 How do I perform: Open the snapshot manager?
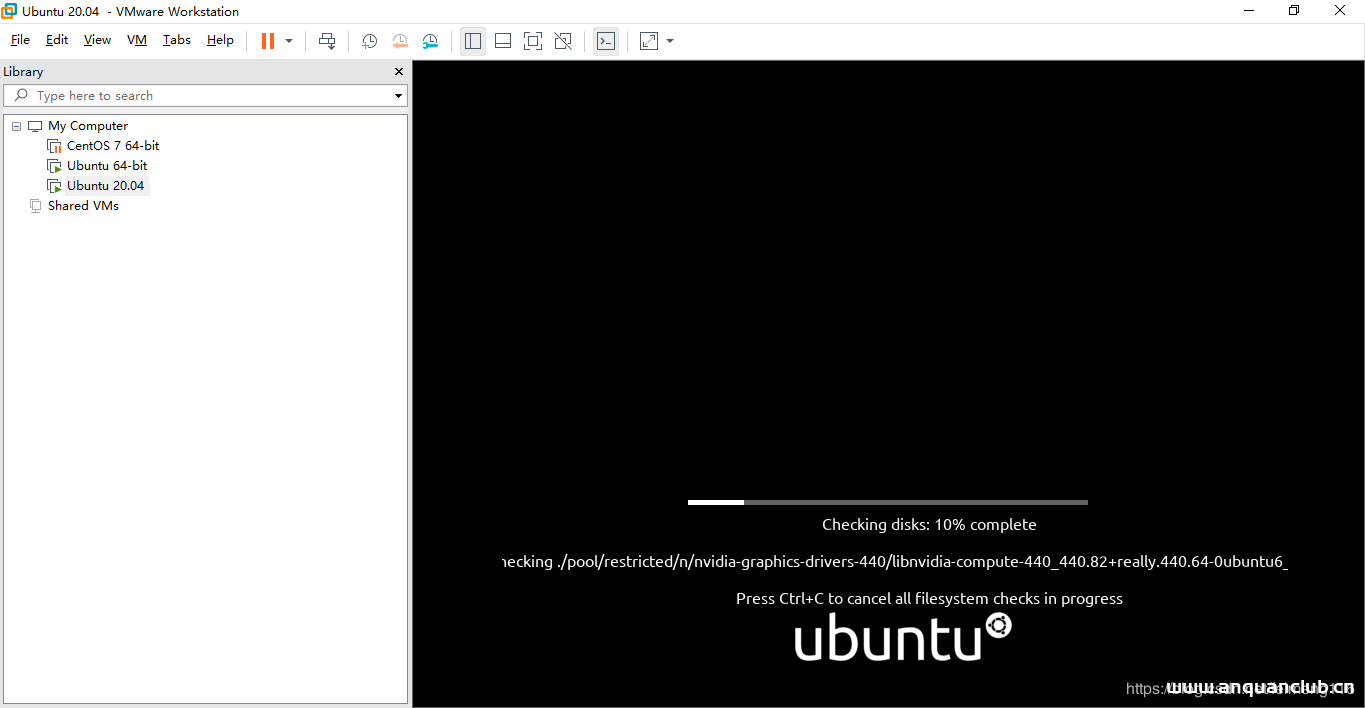(x=430, y=41)
